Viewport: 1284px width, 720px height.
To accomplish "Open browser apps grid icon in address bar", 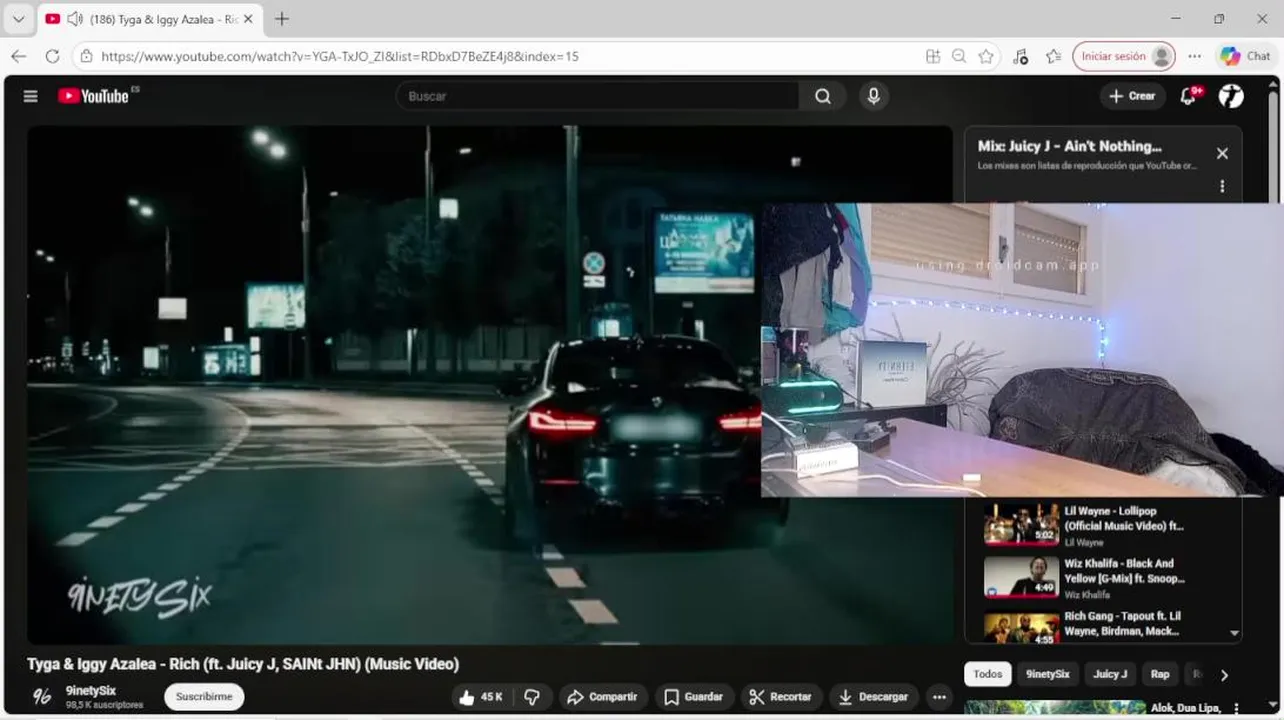I will click(x=933, y=56).
